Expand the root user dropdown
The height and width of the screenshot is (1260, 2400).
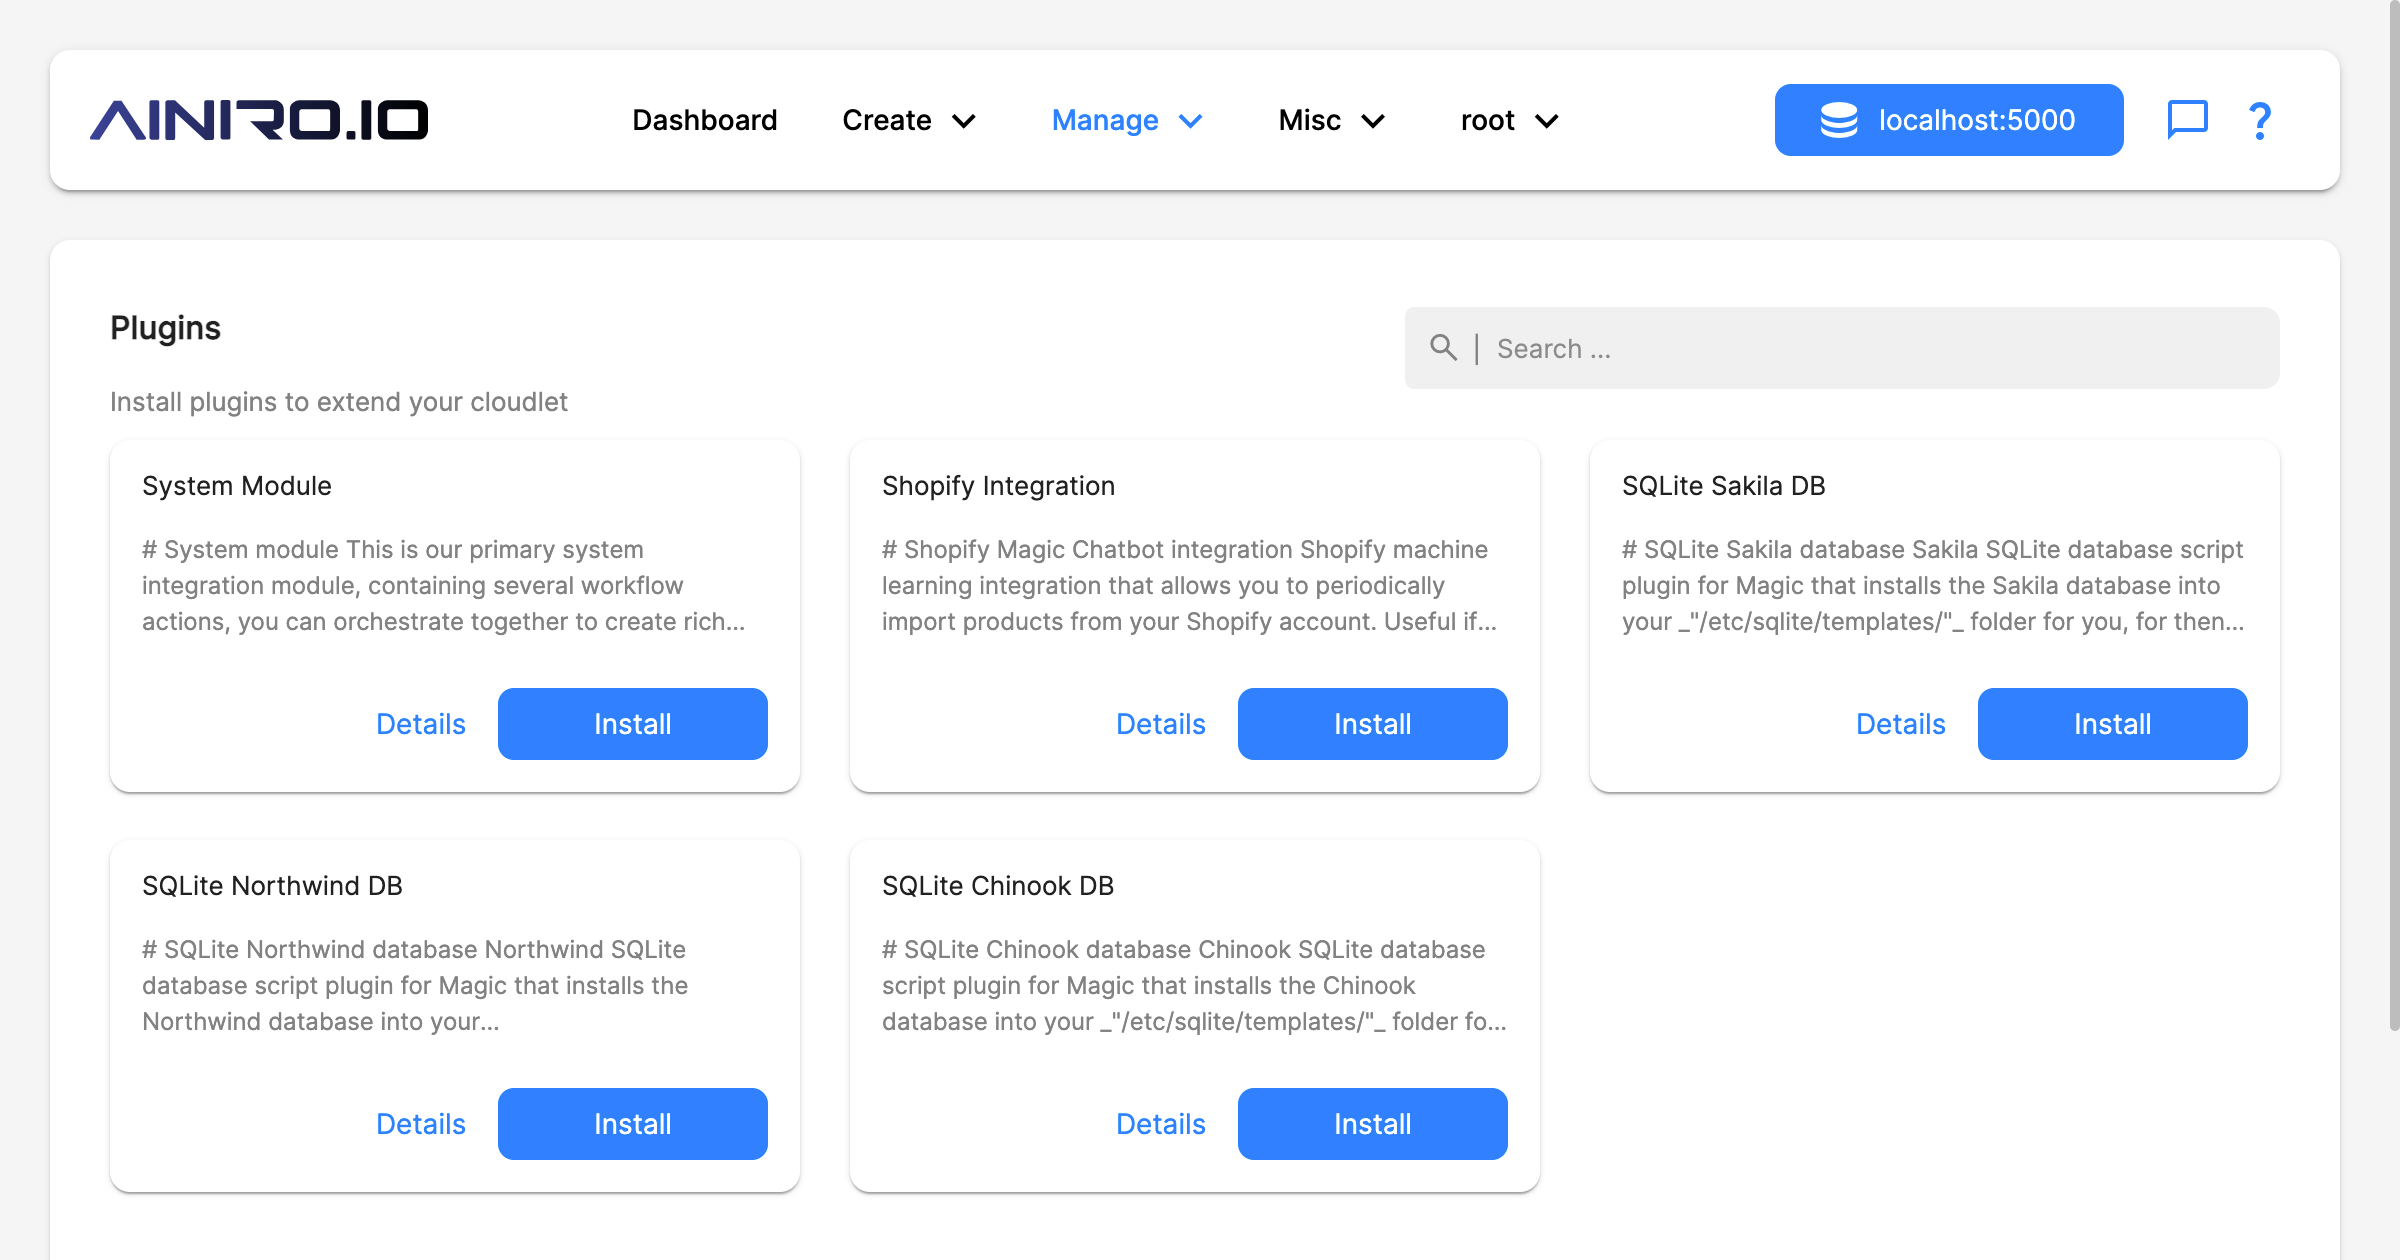[x=1507, y=120]
